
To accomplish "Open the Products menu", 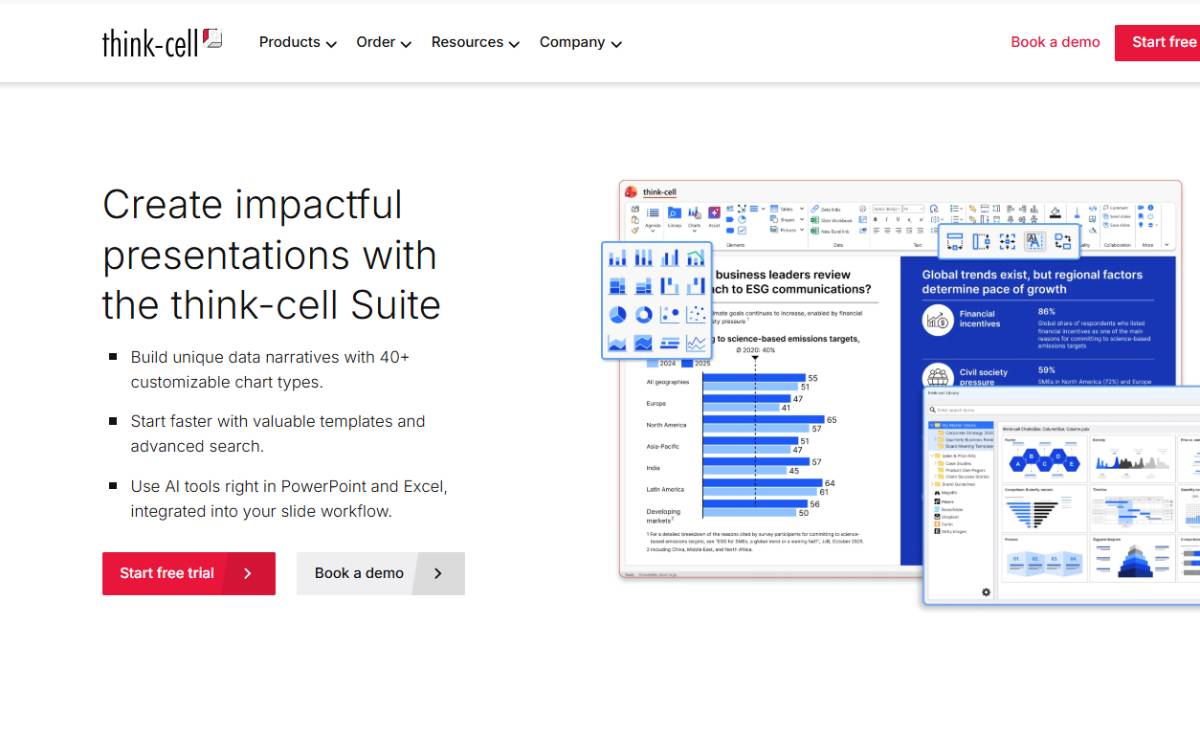I will tap(297, 42).
